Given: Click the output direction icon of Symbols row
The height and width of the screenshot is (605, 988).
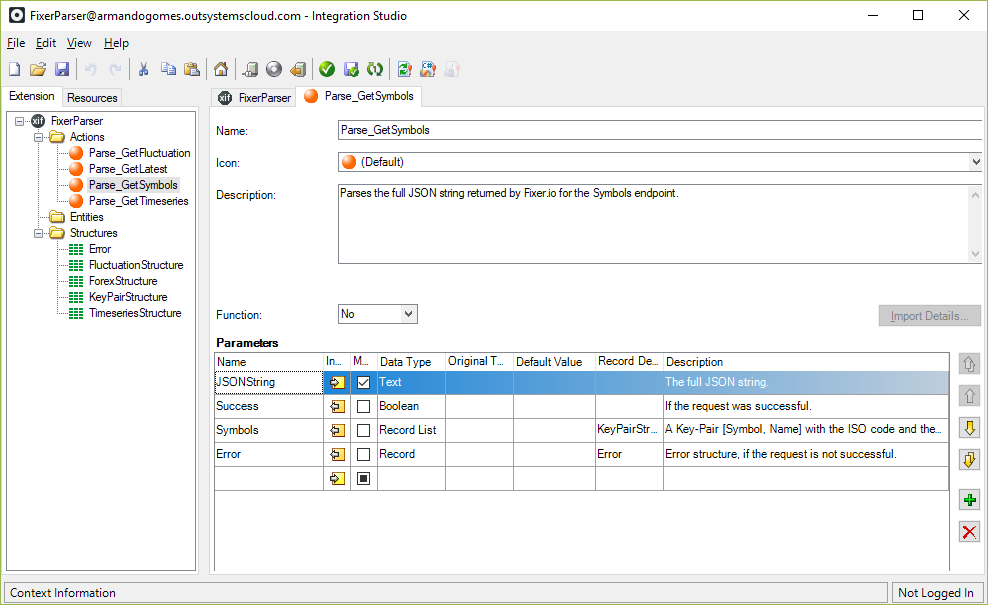Looking at the screenshot, I should [x=337, y=430].
